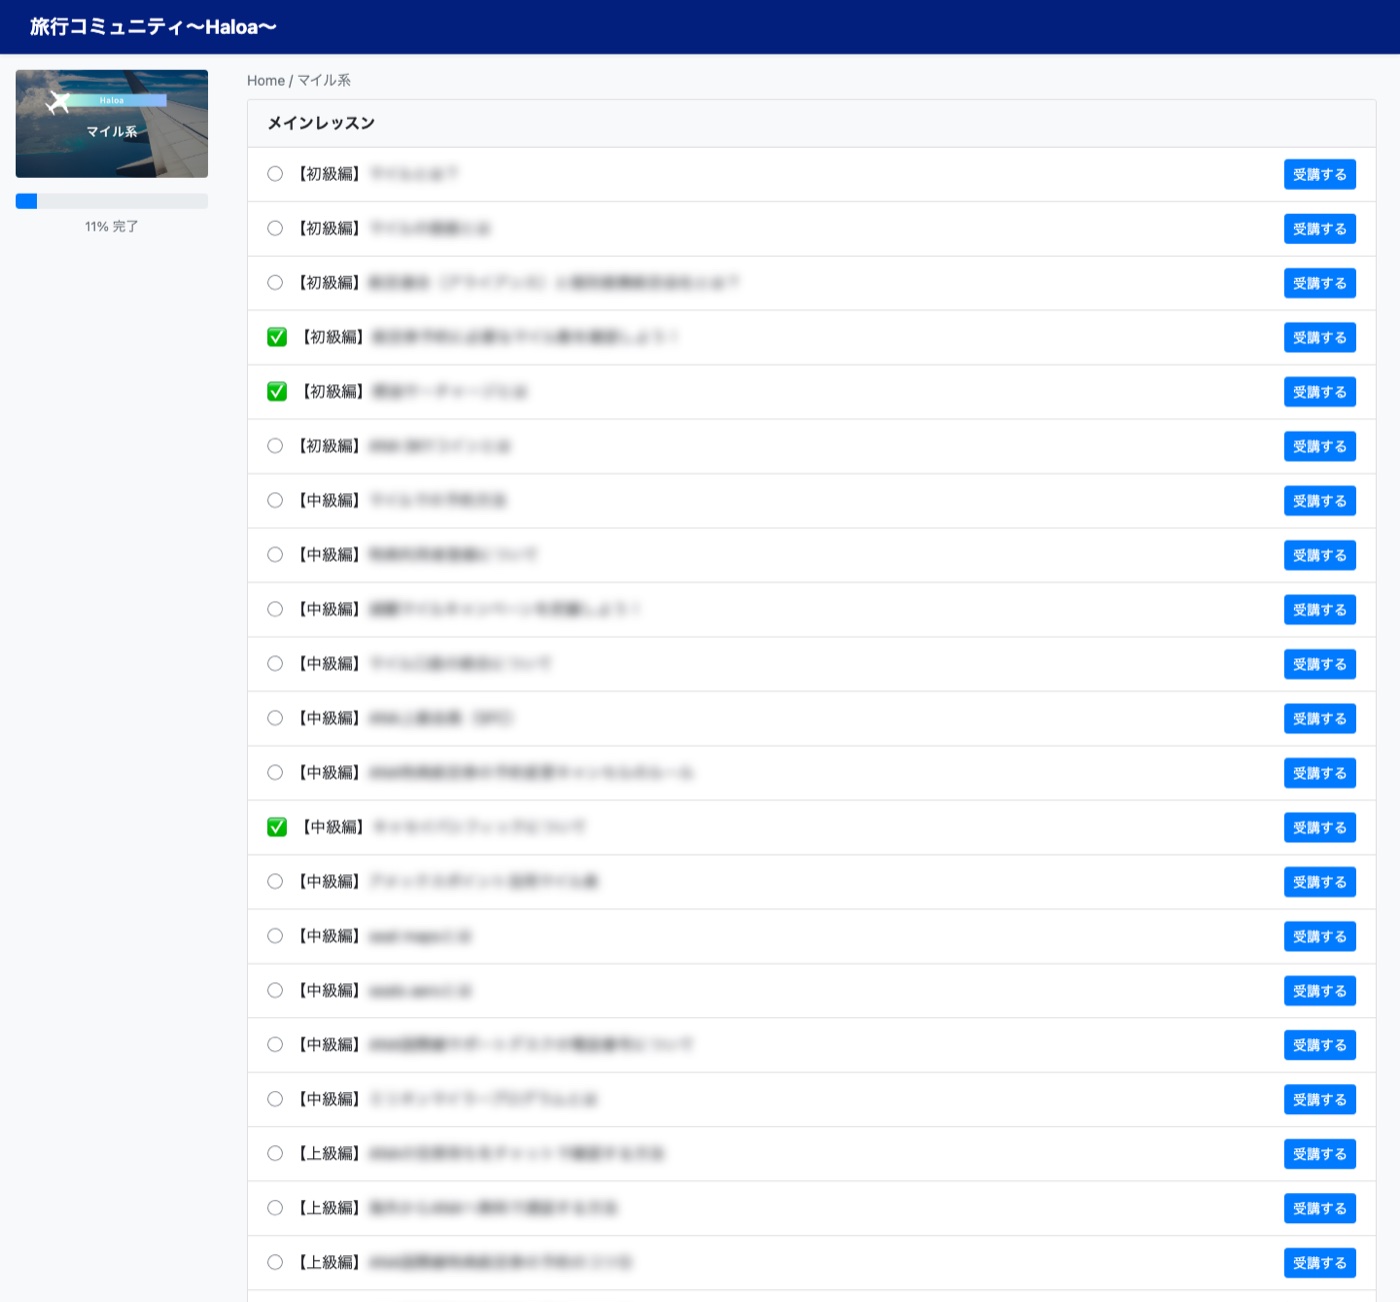Open the Home breadcrumb link
This screenshot has width=1400, height=1302.
266,80
